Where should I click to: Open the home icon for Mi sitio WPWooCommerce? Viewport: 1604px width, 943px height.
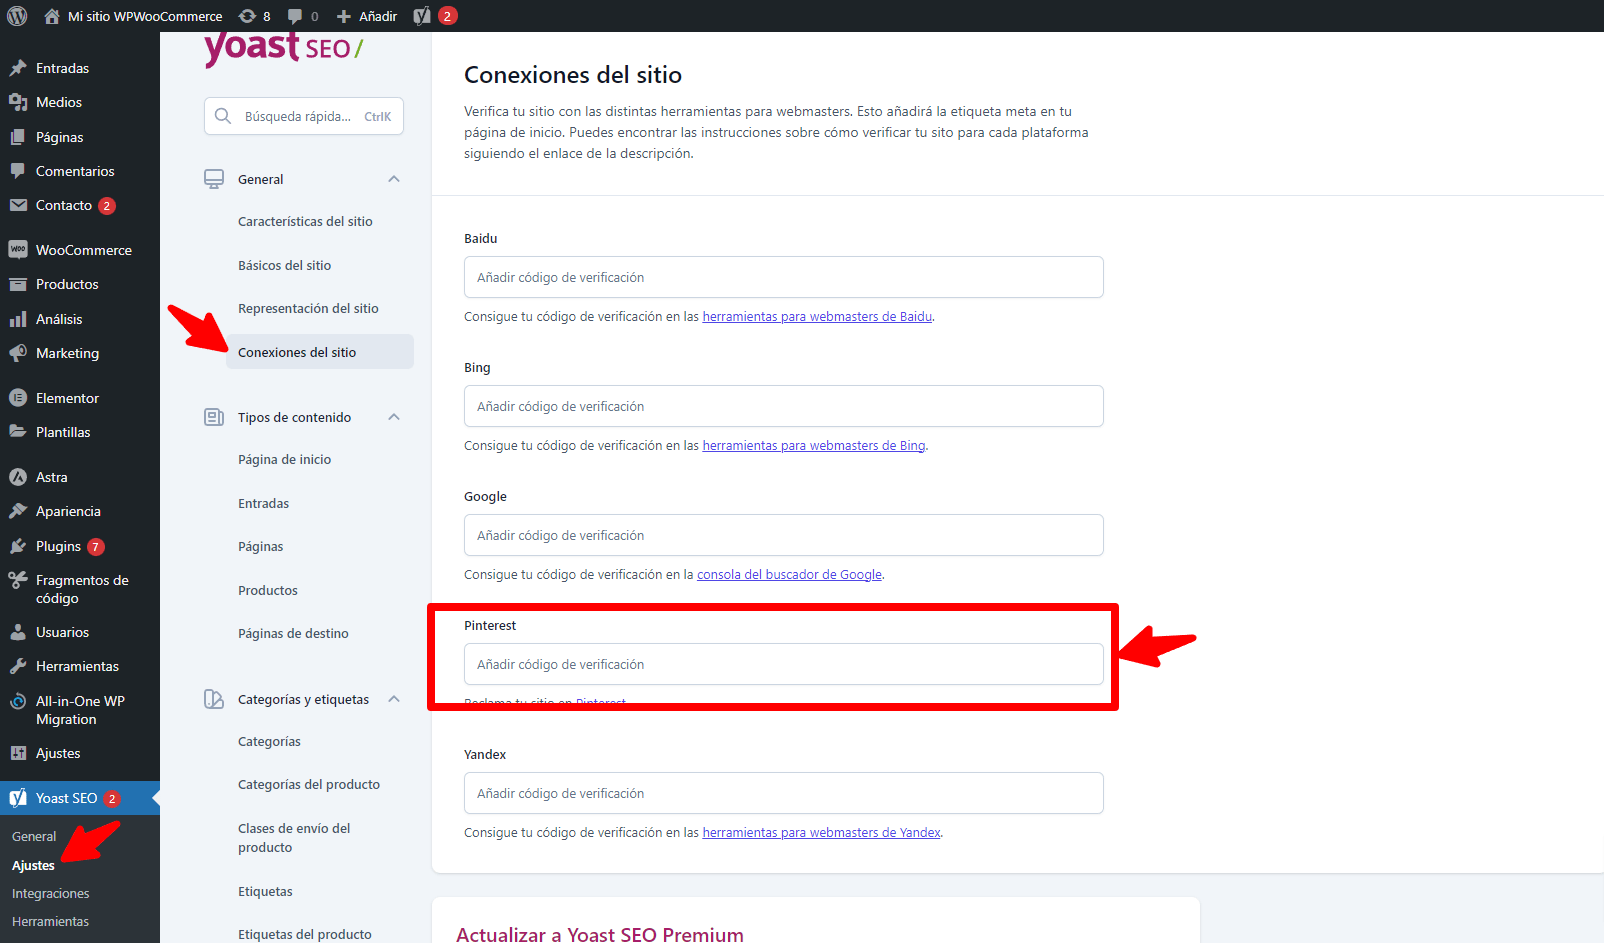point(52,16)
